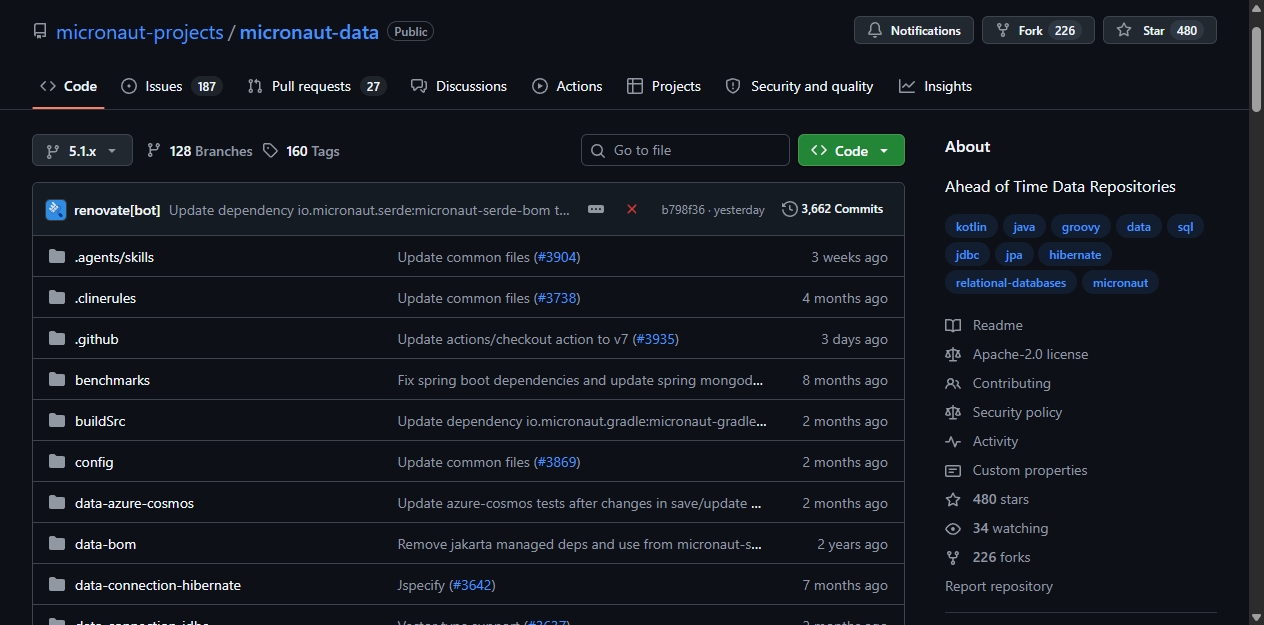Click Report repository link

999,586
